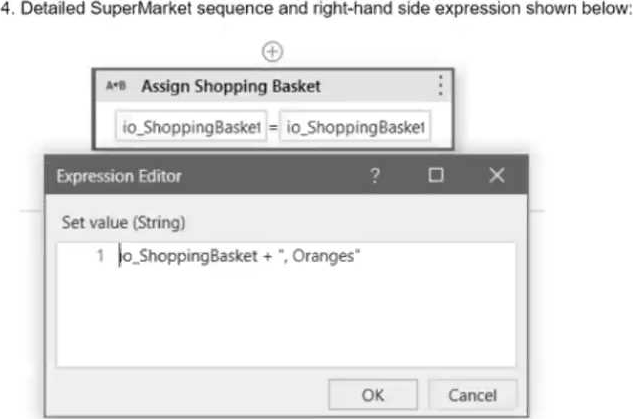The image size is (633, 419).
Task: Click line number 1 in editor gutter
Action: (x=101, y=256)
